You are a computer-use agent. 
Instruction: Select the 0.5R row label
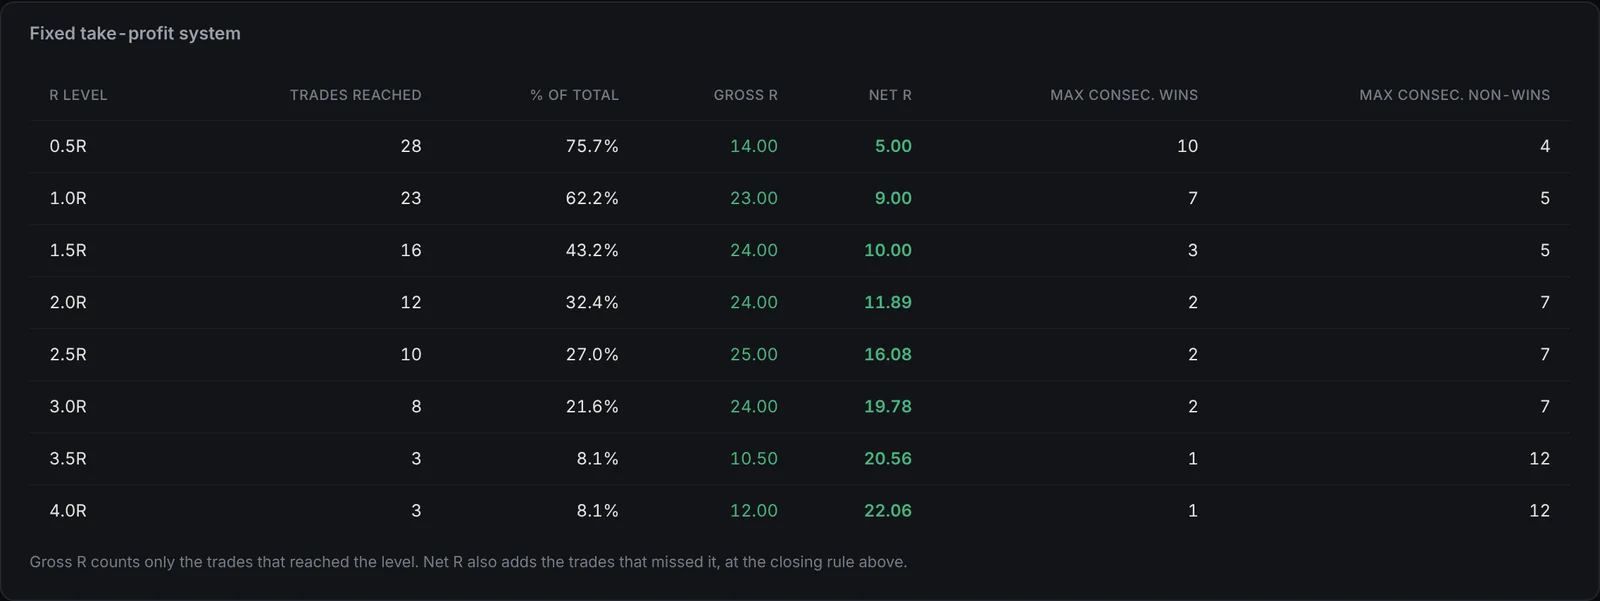coord(68,146)
